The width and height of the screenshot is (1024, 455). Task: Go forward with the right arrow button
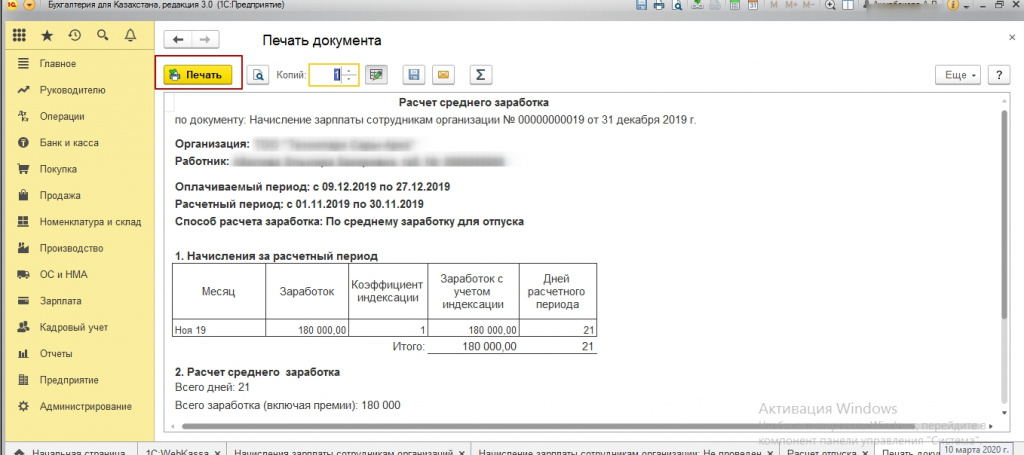pyautogui.click(x=204, y=40)
